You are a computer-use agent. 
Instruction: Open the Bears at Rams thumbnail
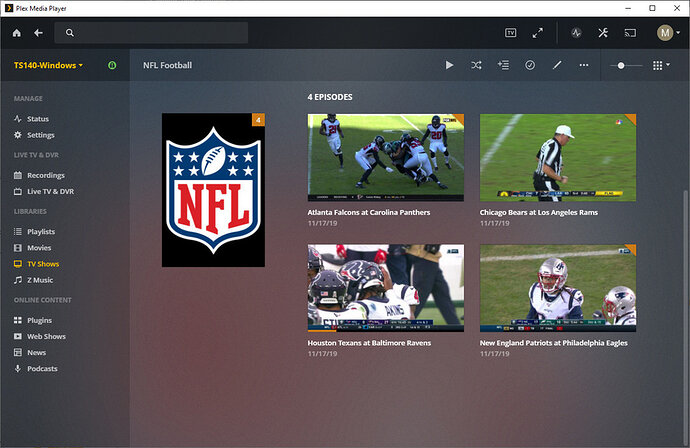[x=558, y=158]
